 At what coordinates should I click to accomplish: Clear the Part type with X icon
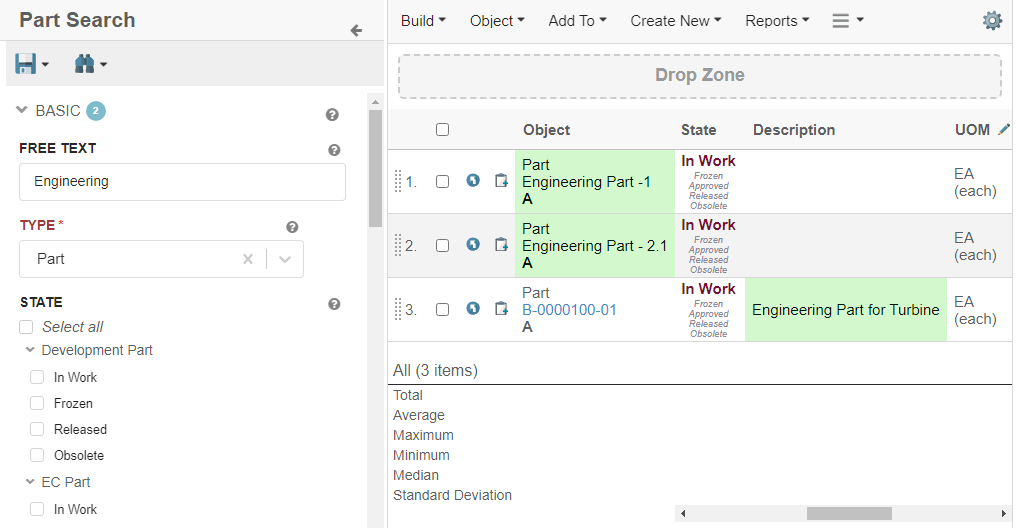pos(248,259)
